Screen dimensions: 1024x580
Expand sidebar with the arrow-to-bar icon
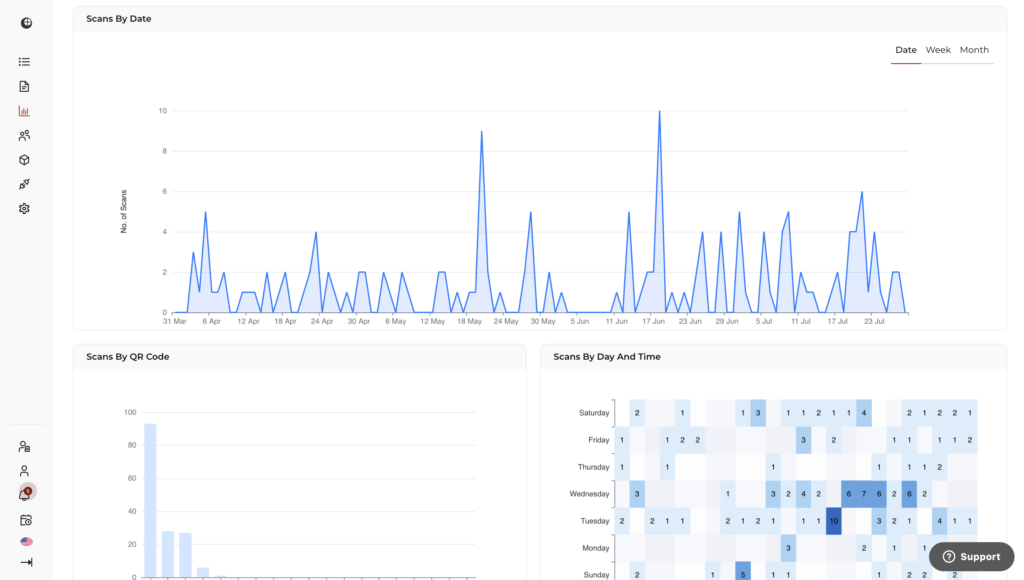(x=26, y=562)
